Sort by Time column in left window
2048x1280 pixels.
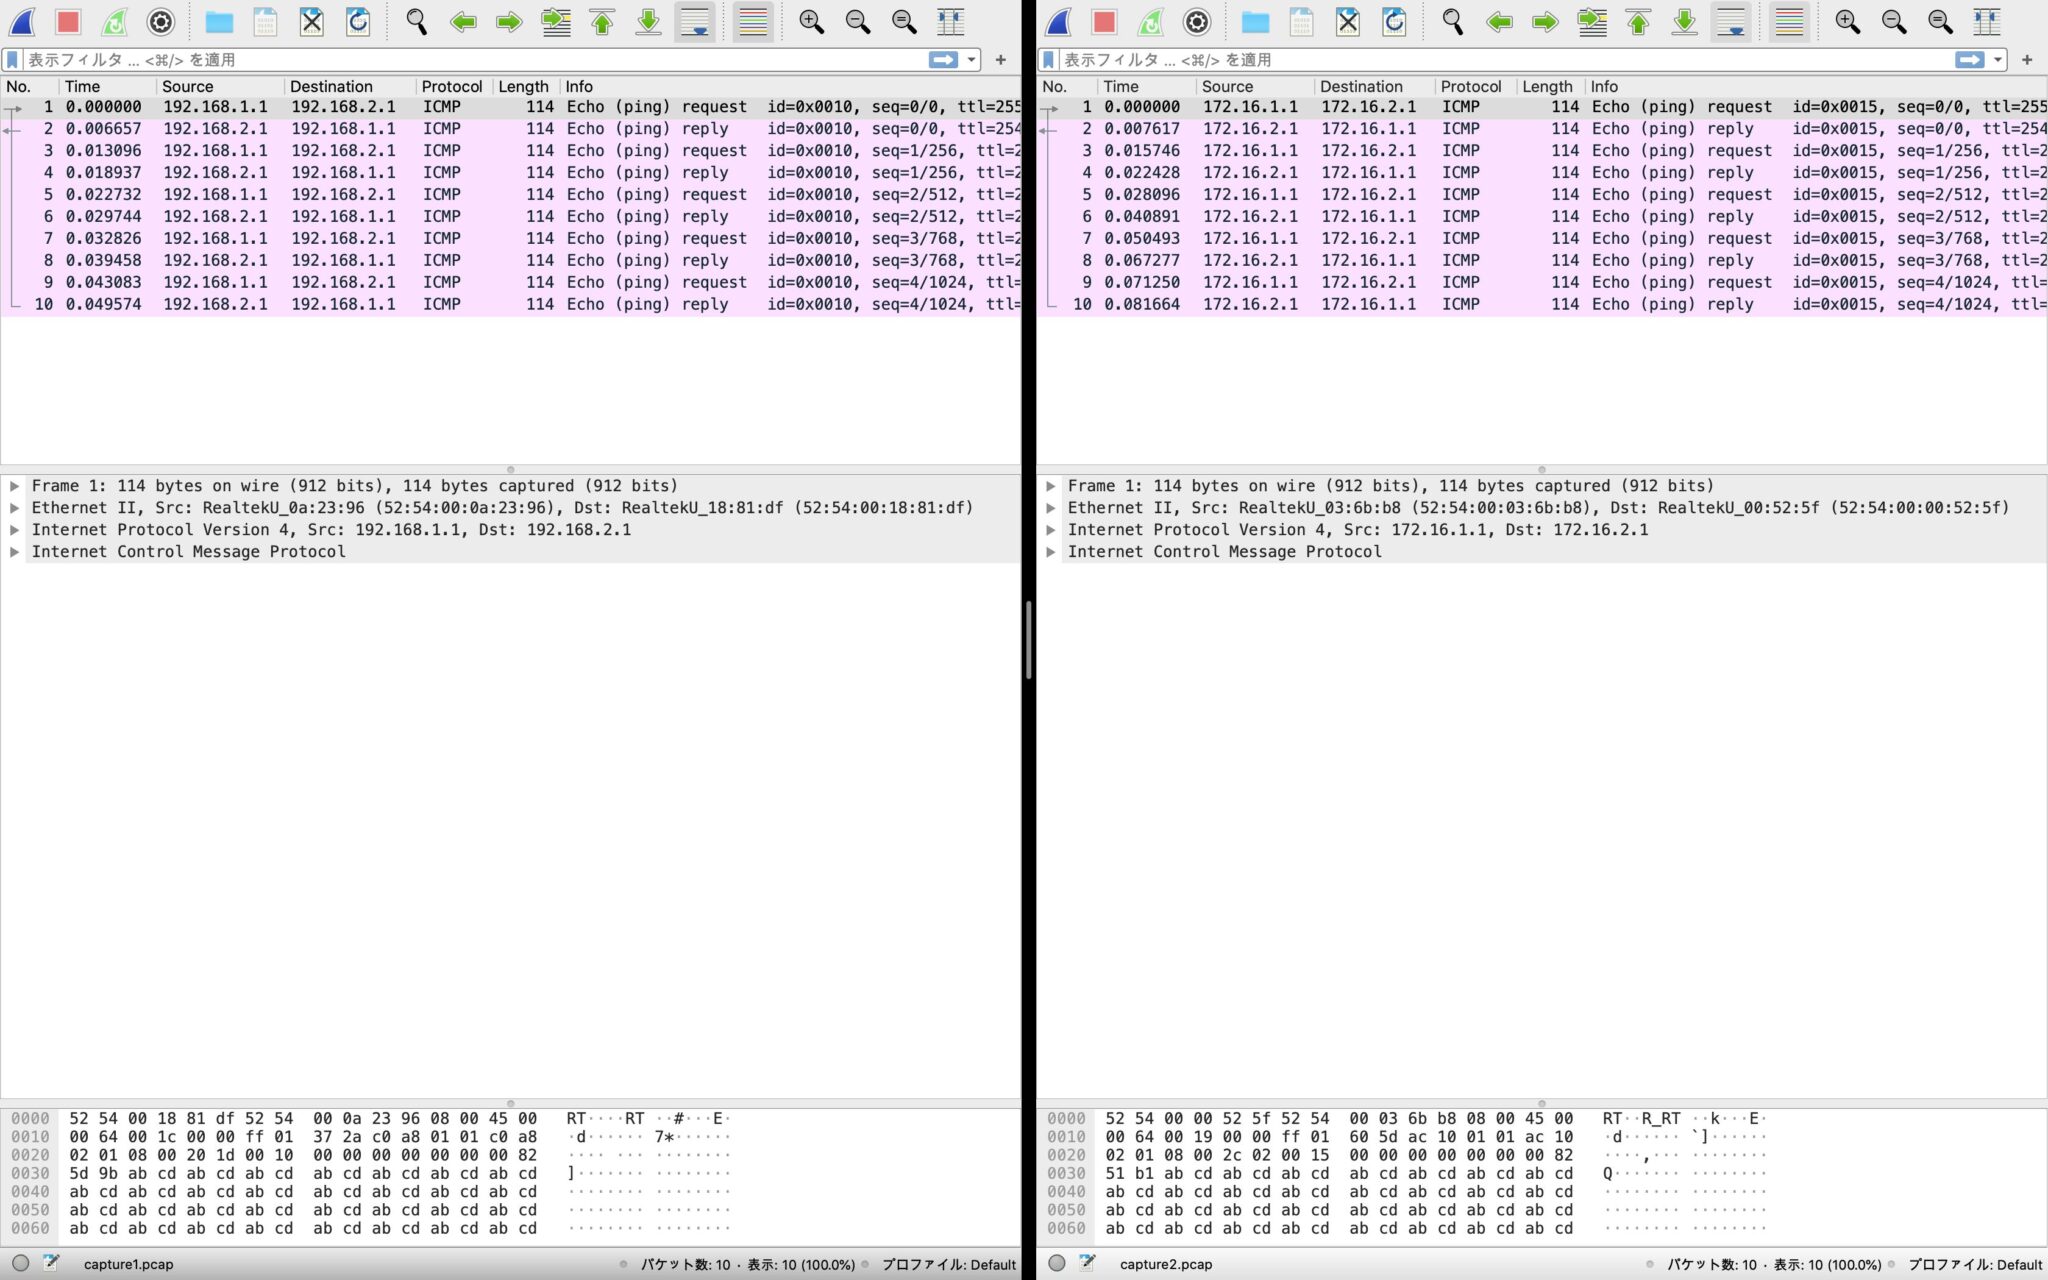pyautogui.click(x=108, y=87)
